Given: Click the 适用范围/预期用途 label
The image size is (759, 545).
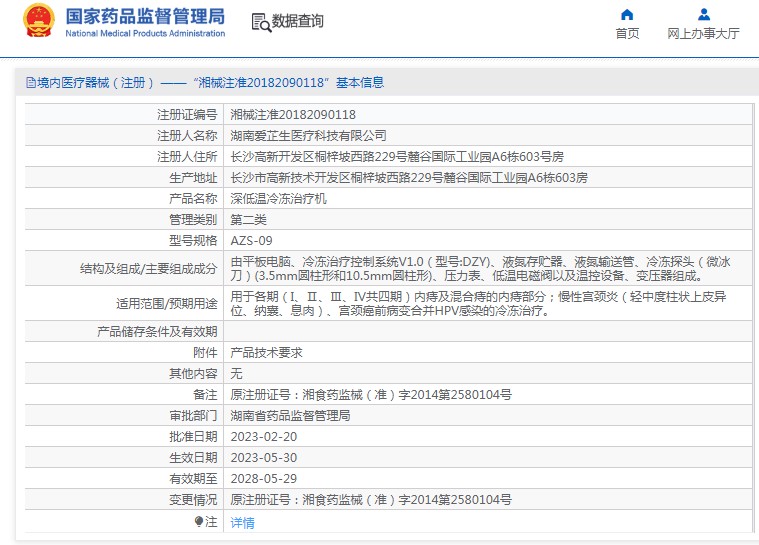Looking at the screenshot, I should (x=167, y=303).
